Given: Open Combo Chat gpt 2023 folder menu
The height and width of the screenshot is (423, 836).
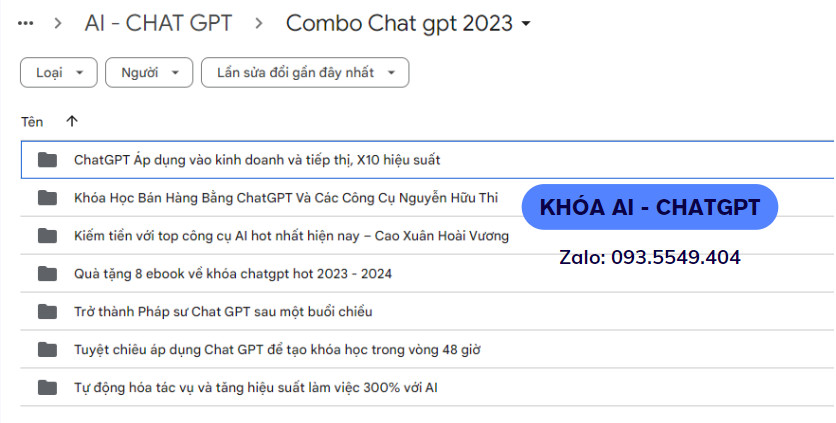Looking at the screenshot, I should tap(409, 22).
